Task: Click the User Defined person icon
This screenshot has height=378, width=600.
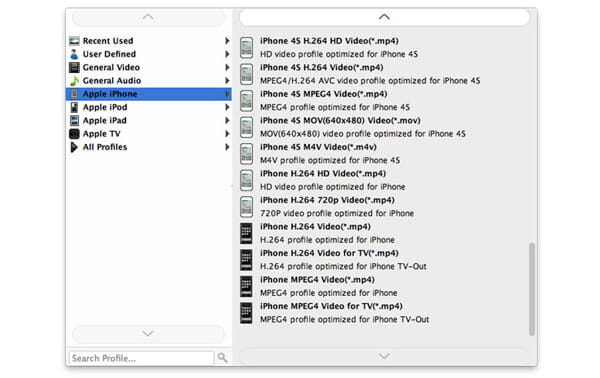Action: pos(74,54)
